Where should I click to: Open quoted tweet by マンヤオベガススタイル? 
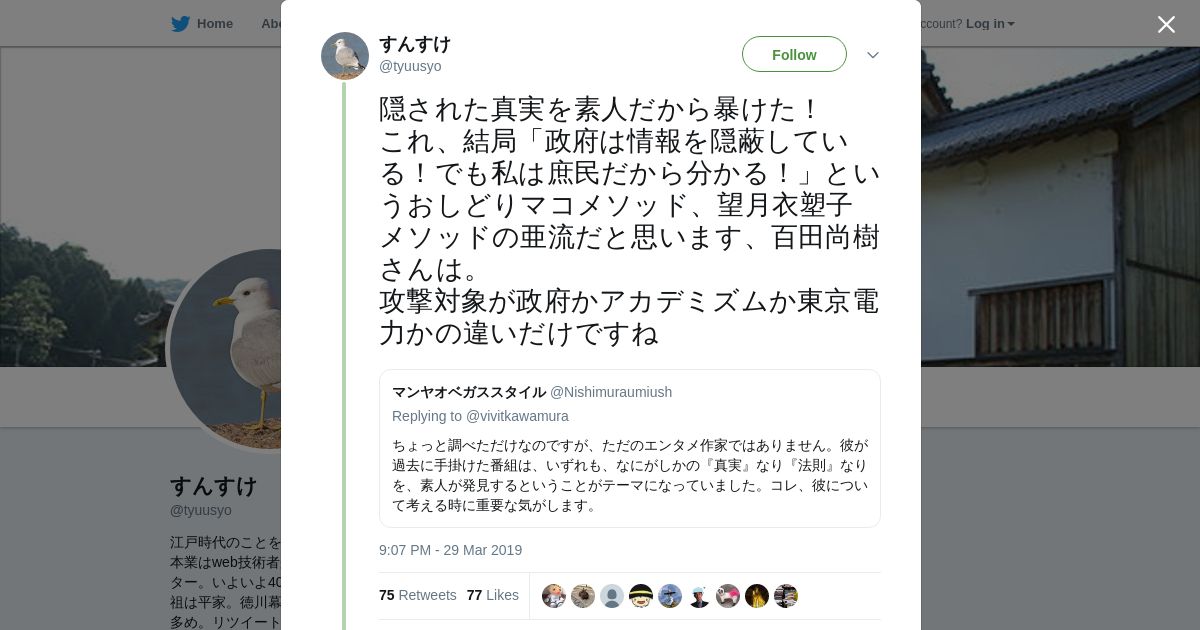630,448
